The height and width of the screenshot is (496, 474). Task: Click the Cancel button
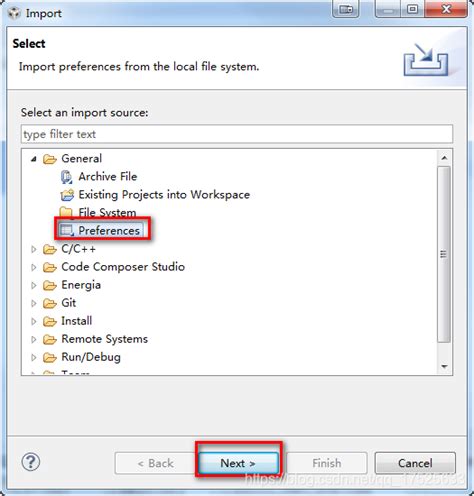(415, 463)
